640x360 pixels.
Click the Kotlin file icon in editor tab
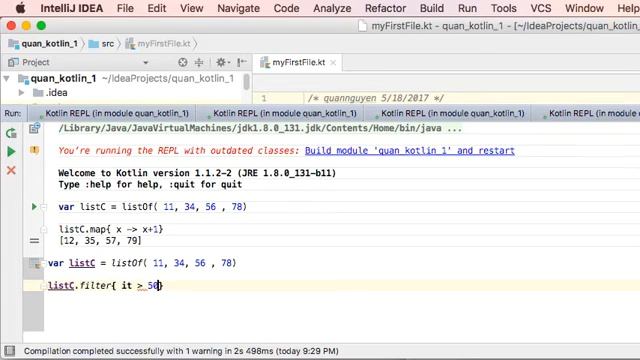click(x=265, y=62)
